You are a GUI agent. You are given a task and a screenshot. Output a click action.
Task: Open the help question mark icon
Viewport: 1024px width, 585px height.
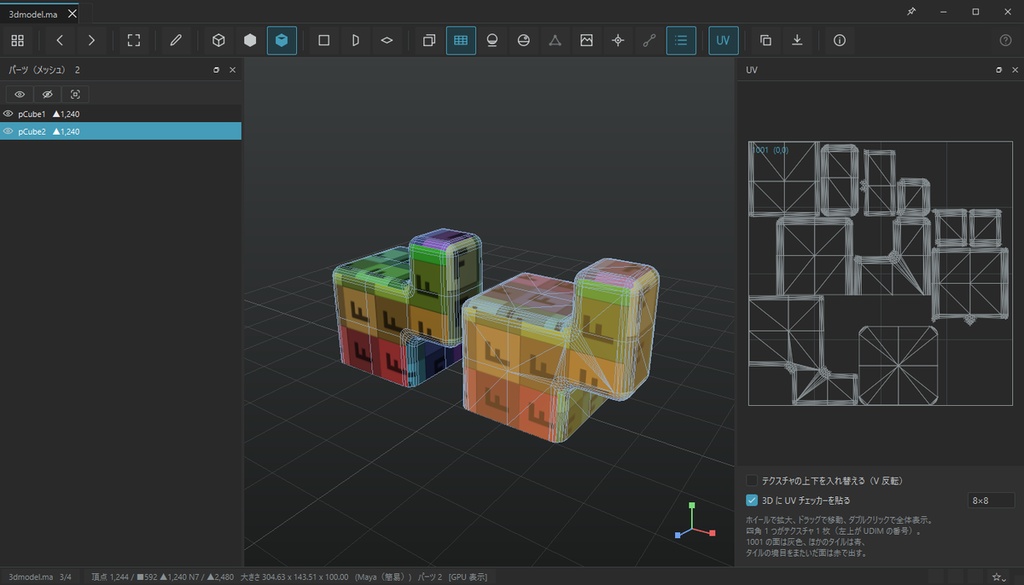(1006, 40)
